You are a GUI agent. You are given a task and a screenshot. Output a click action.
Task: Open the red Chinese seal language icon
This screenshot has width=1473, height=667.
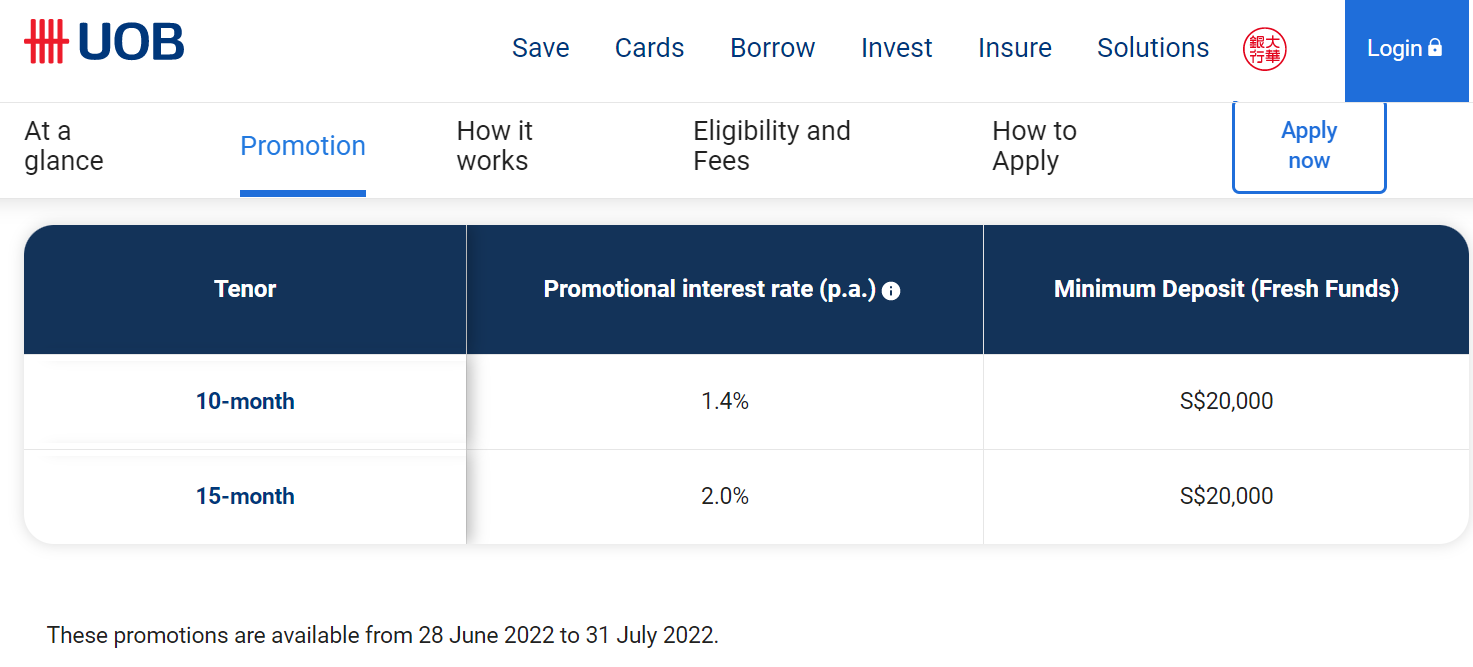(1264, 48)
